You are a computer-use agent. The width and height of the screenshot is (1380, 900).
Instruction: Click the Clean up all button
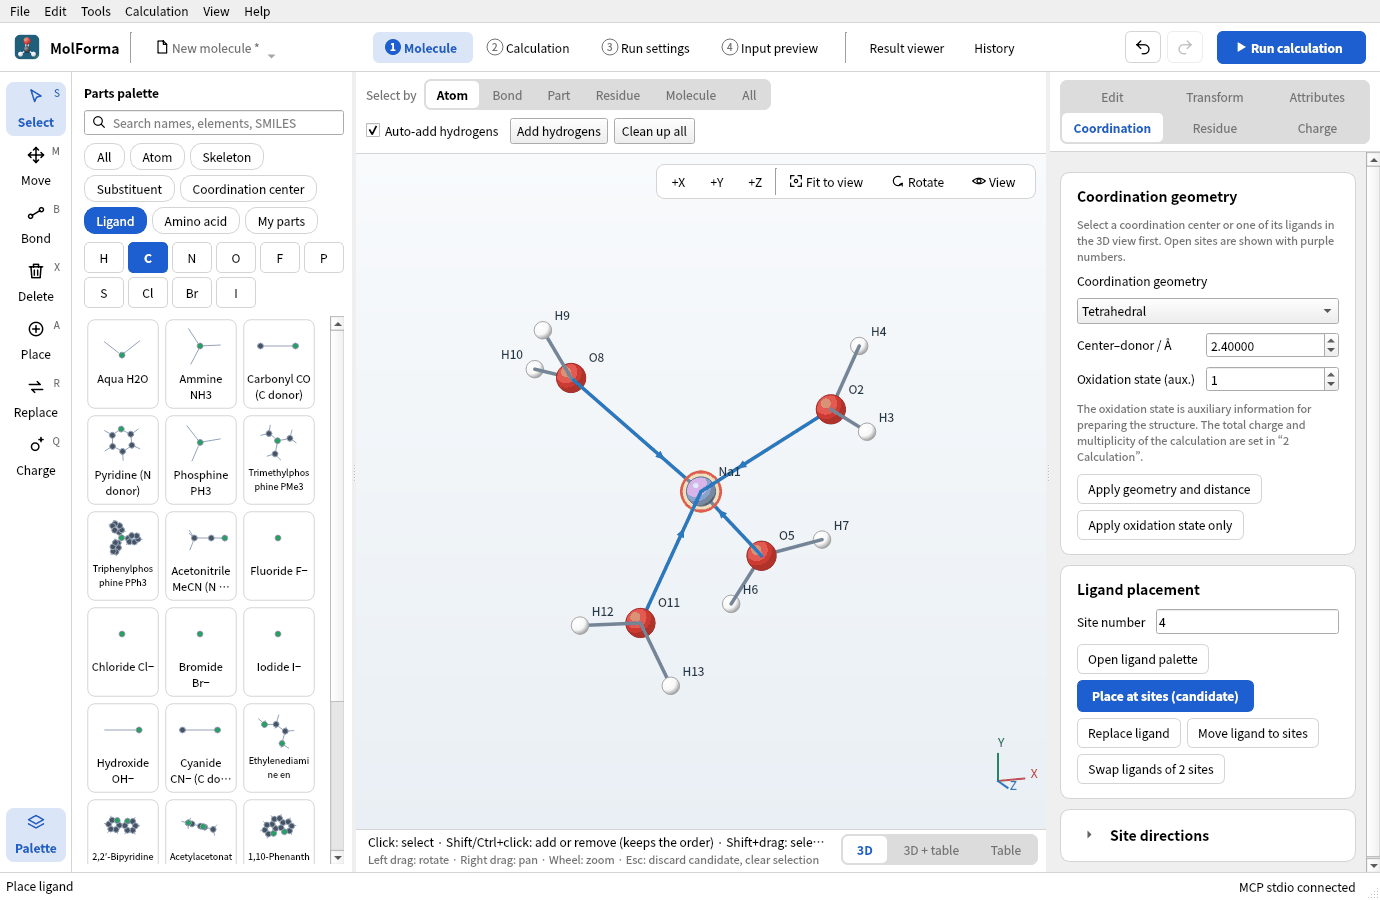point(654,131)
